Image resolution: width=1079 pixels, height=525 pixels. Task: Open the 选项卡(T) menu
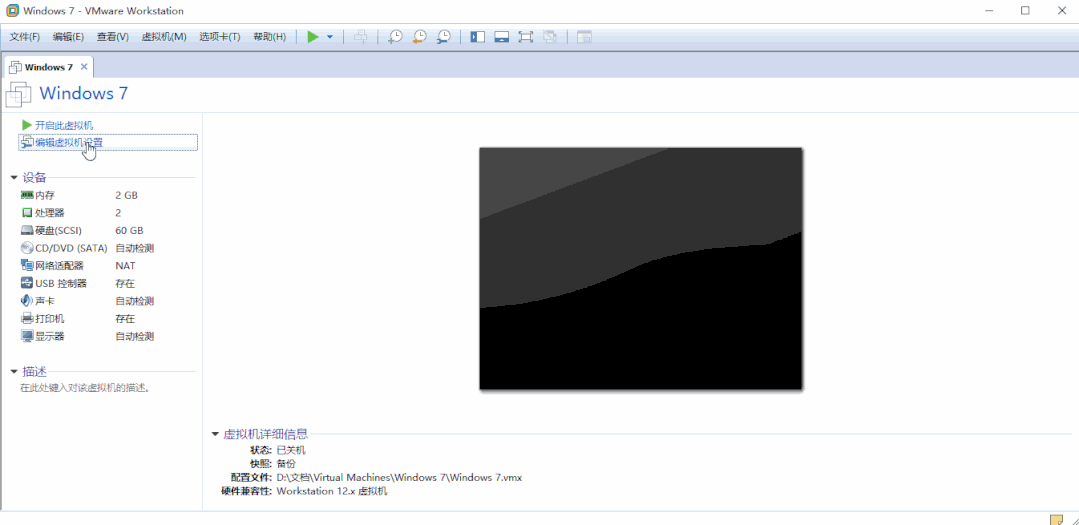220,37
